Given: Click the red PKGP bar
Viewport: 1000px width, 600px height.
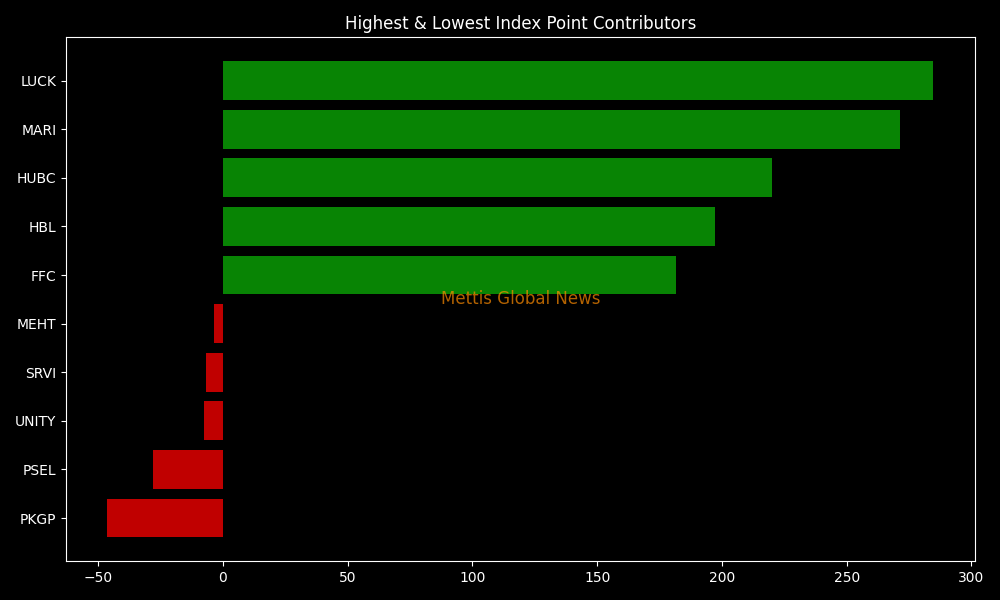Looking at the screenshot, I should pos(165,518).
